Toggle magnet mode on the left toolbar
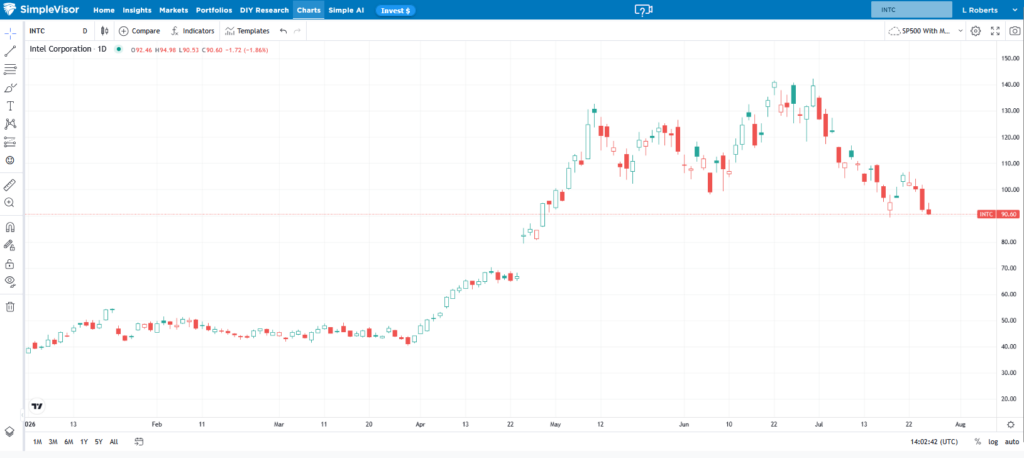The height and width of the screenshot is (458, 1024). [x=10, y=227]
